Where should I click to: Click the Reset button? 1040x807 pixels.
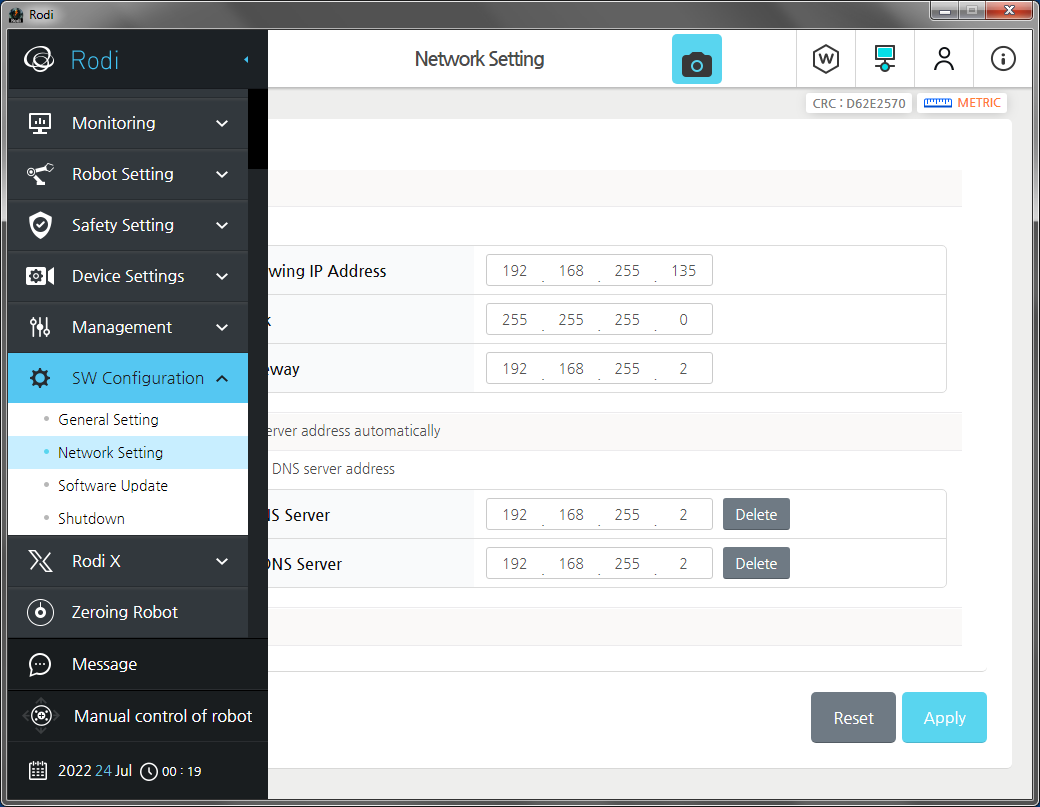pos(853,718)
